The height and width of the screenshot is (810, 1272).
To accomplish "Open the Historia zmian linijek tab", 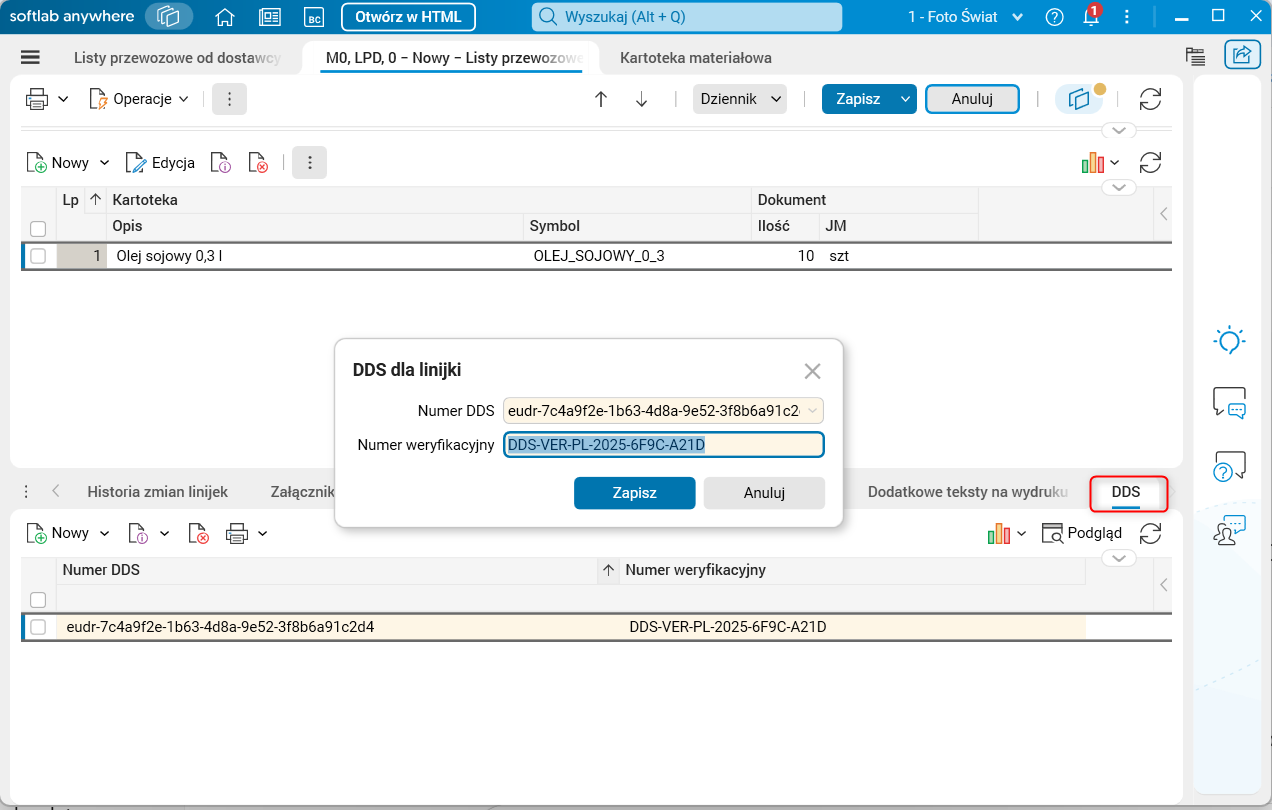I will point(158,492).
